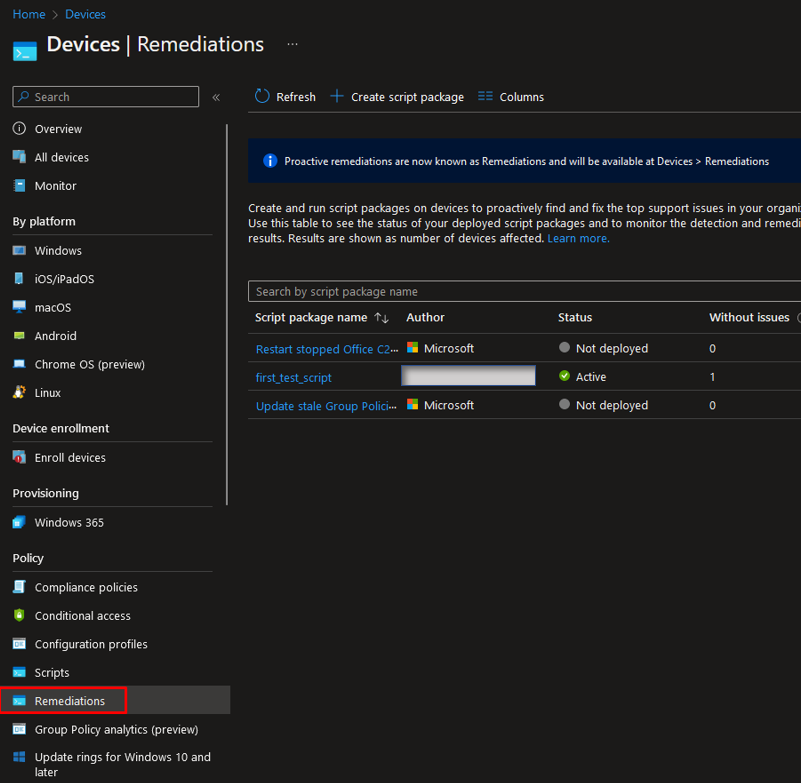Click the Author column header

coord(425,317)
